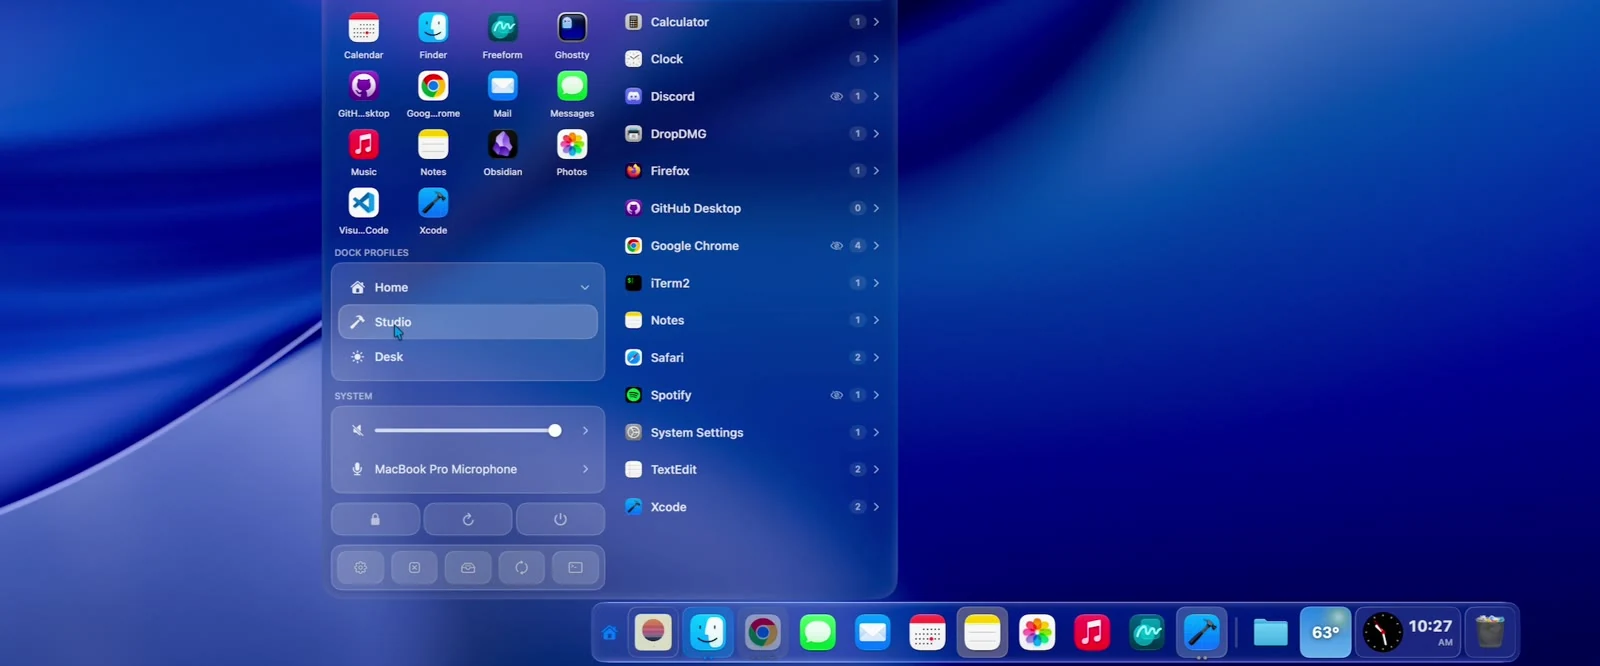Select System Settings in the app list
The image size is (1600, 666).
click(752, 432)
